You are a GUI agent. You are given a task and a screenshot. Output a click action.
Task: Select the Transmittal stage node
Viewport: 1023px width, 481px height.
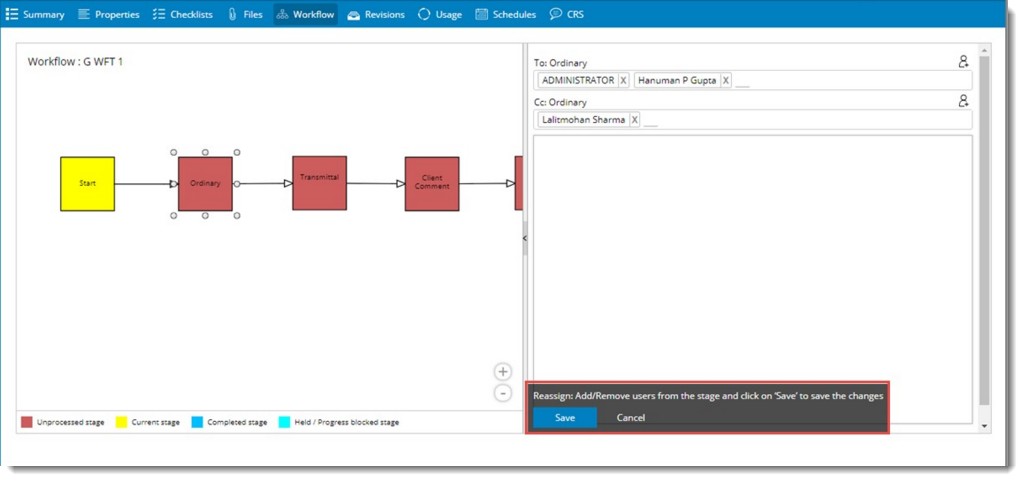[x=319, y=183]
